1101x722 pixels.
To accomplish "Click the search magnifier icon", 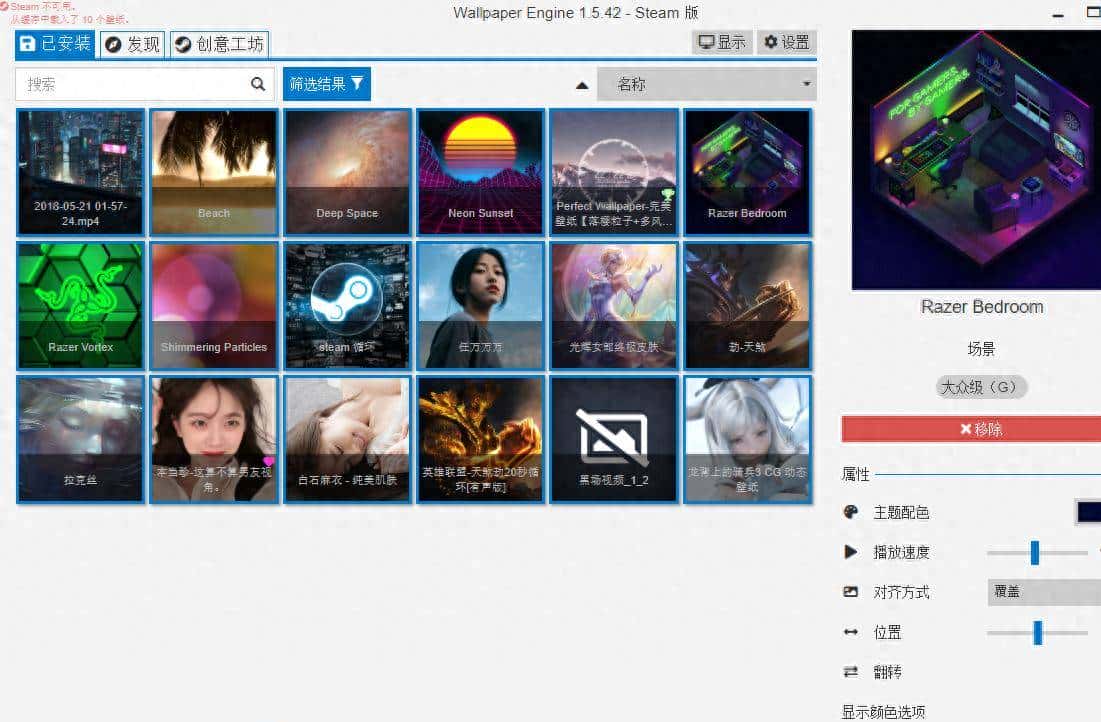I will pyautogui.click(x=258, y=85).
